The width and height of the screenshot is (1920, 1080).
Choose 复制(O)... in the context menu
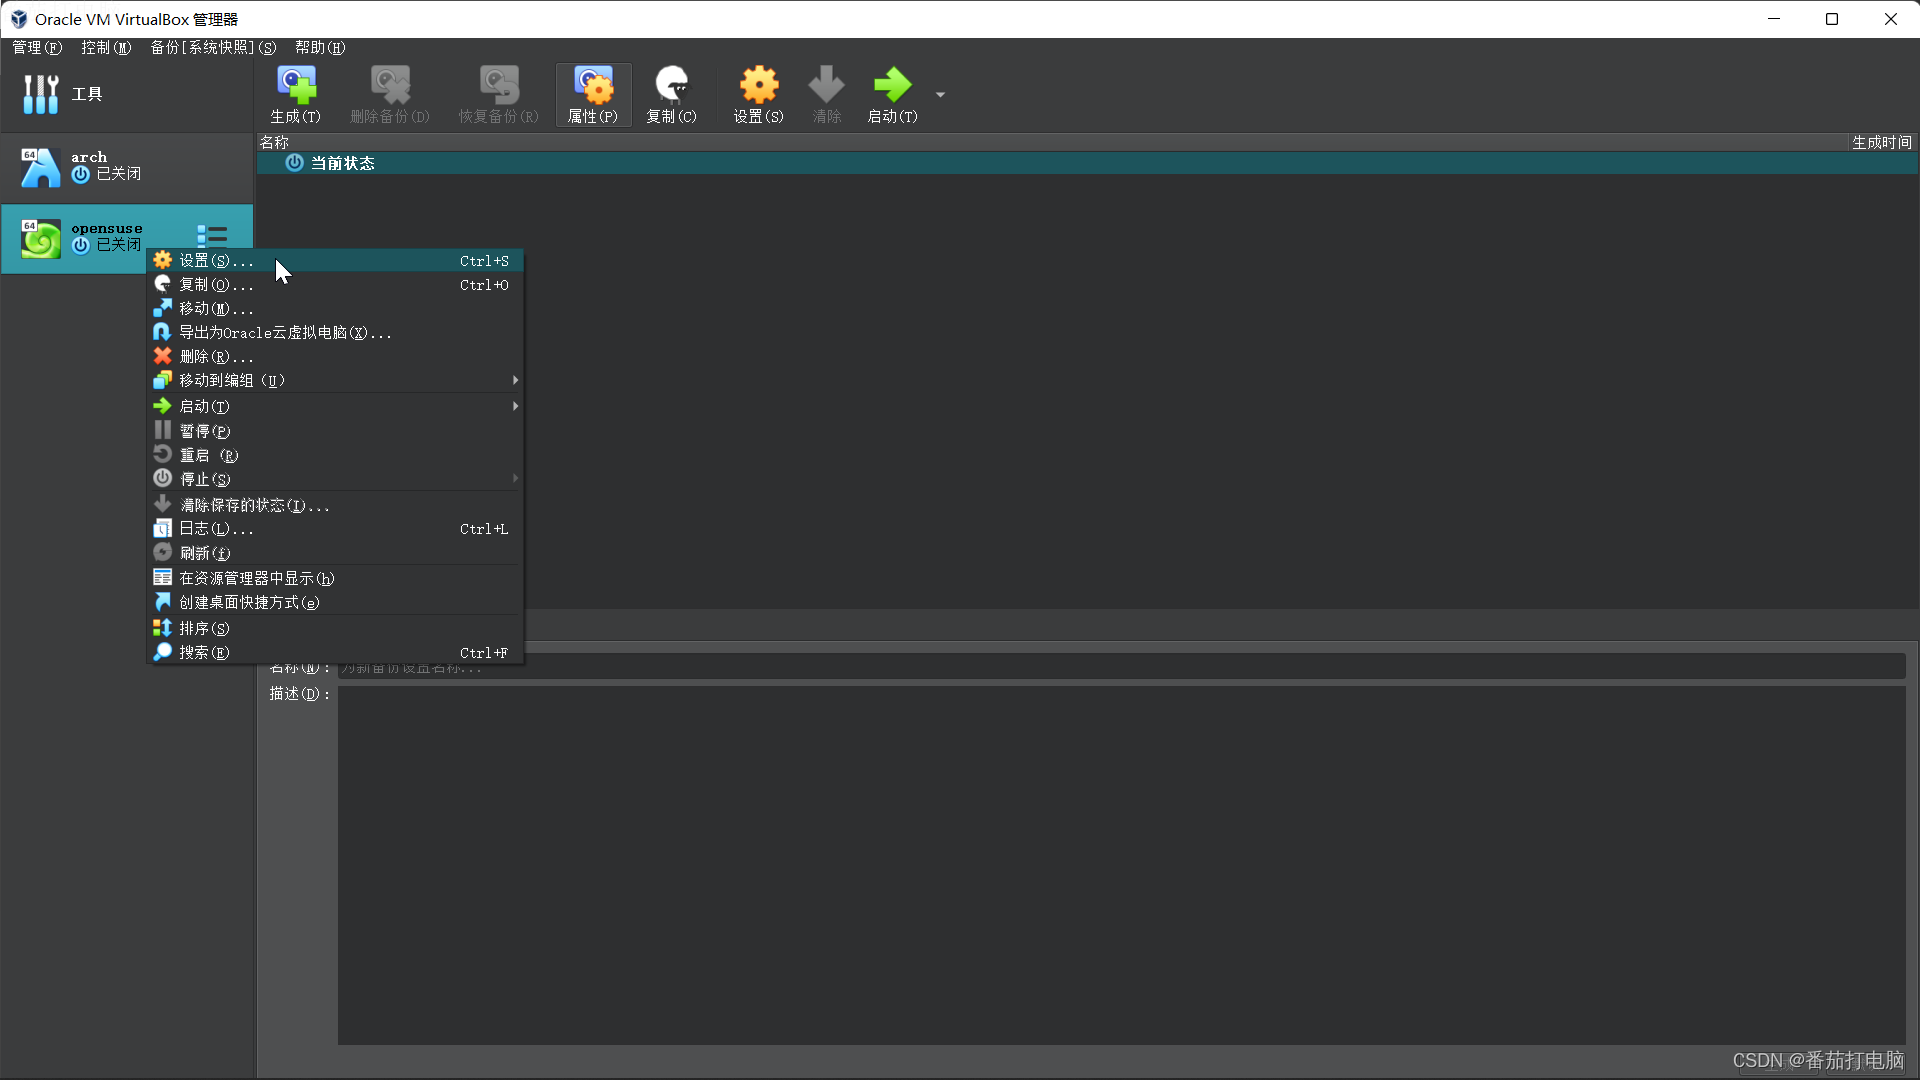(x=335, y=285)
